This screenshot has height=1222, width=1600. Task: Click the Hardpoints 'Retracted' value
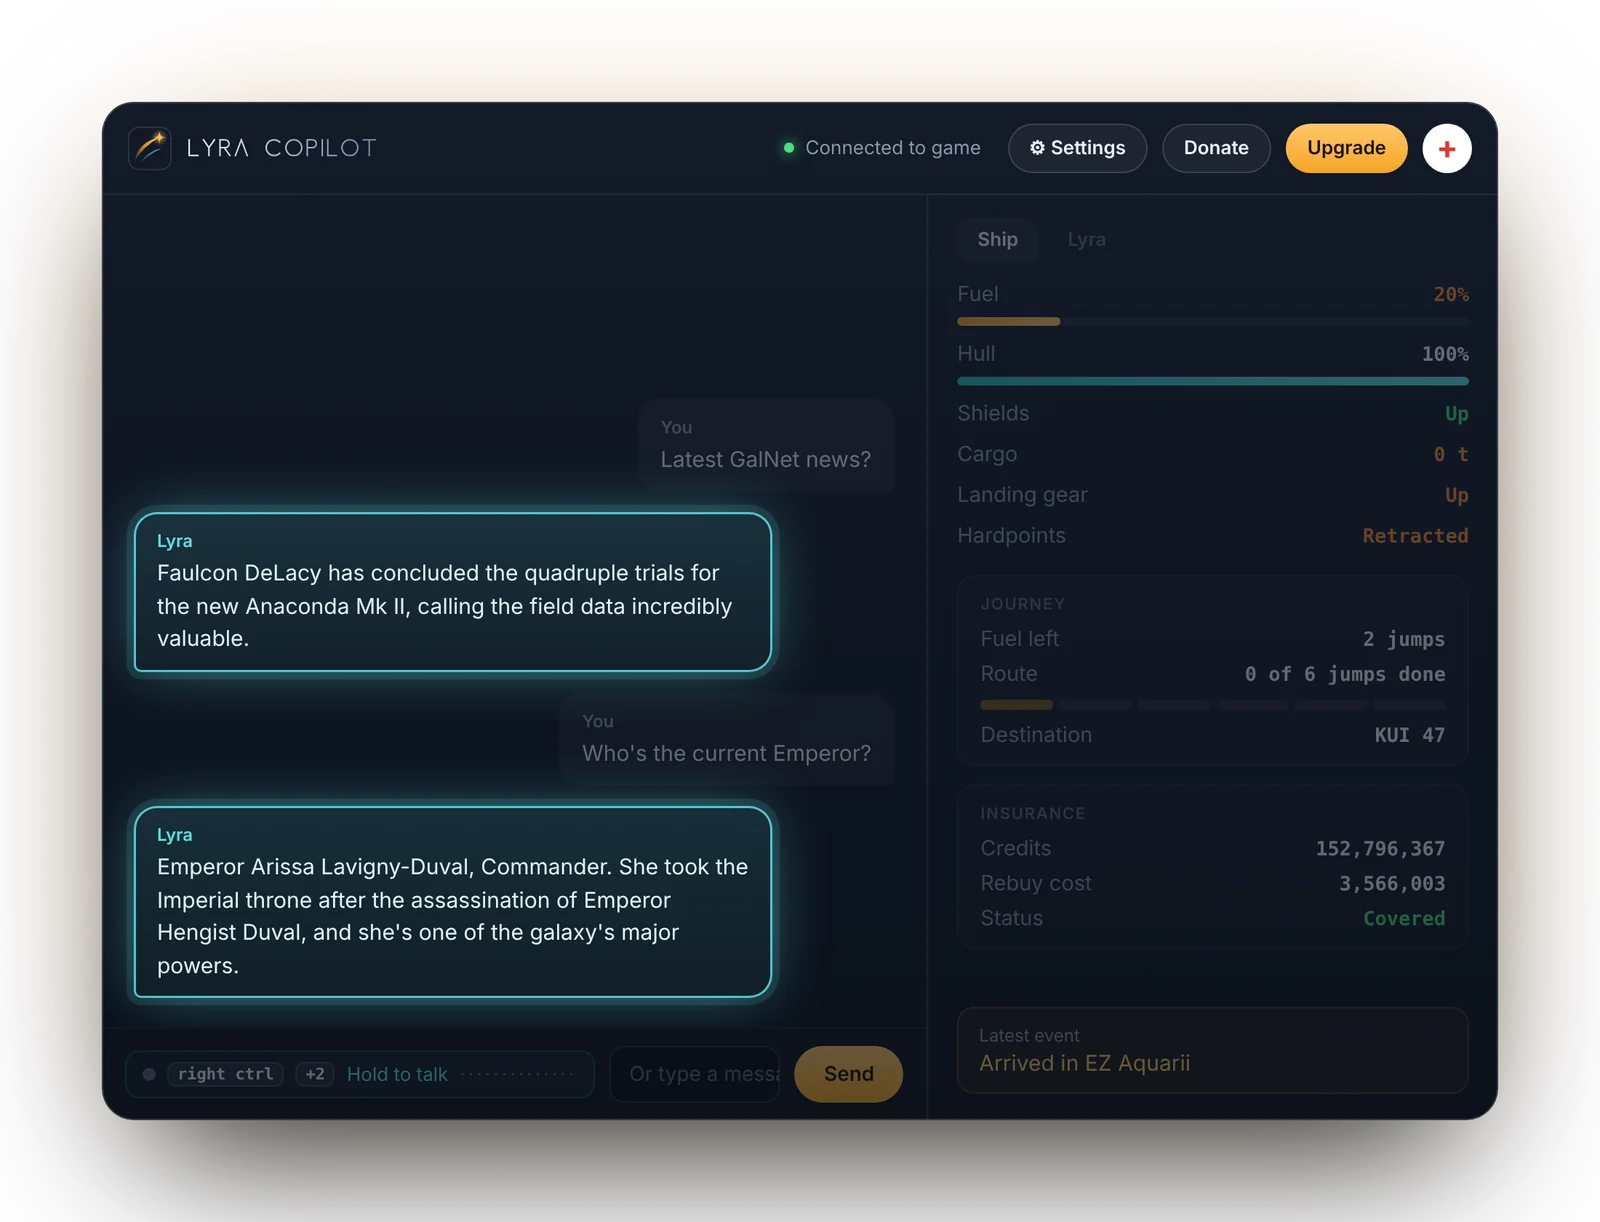tap(1415, 536)
